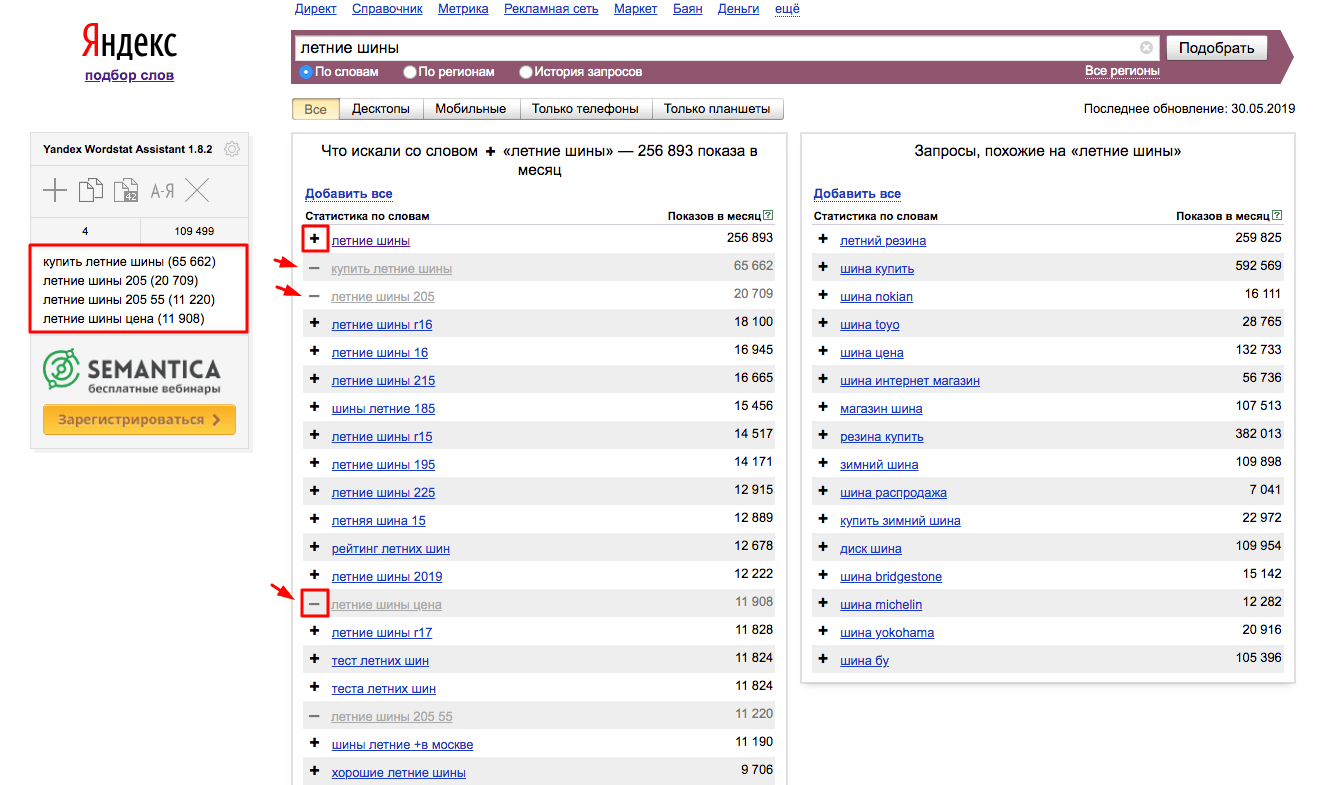This screenshot has width=1326, height=785.
Task: Add 'летний резина' via plus icon
Action: [823, 239]
